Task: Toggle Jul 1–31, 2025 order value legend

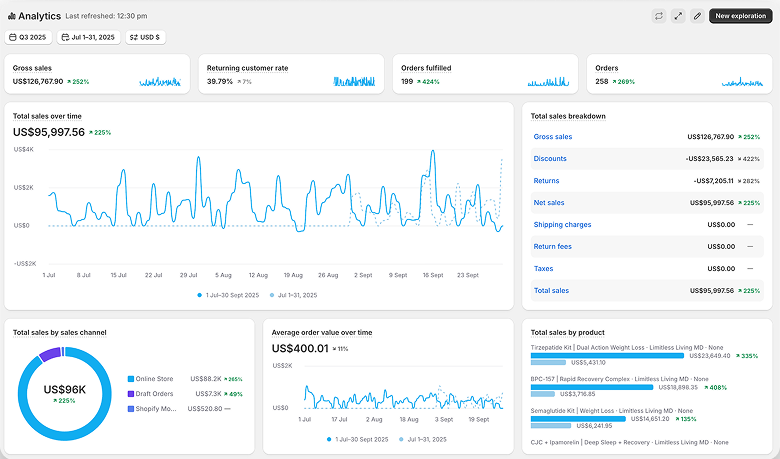Action: point(423,439)
